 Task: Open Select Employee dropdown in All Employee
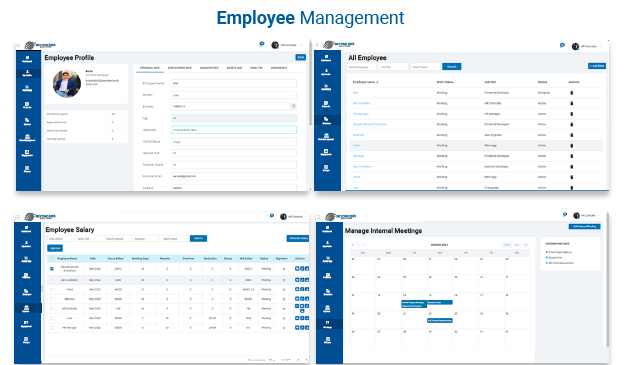(361, 67)
